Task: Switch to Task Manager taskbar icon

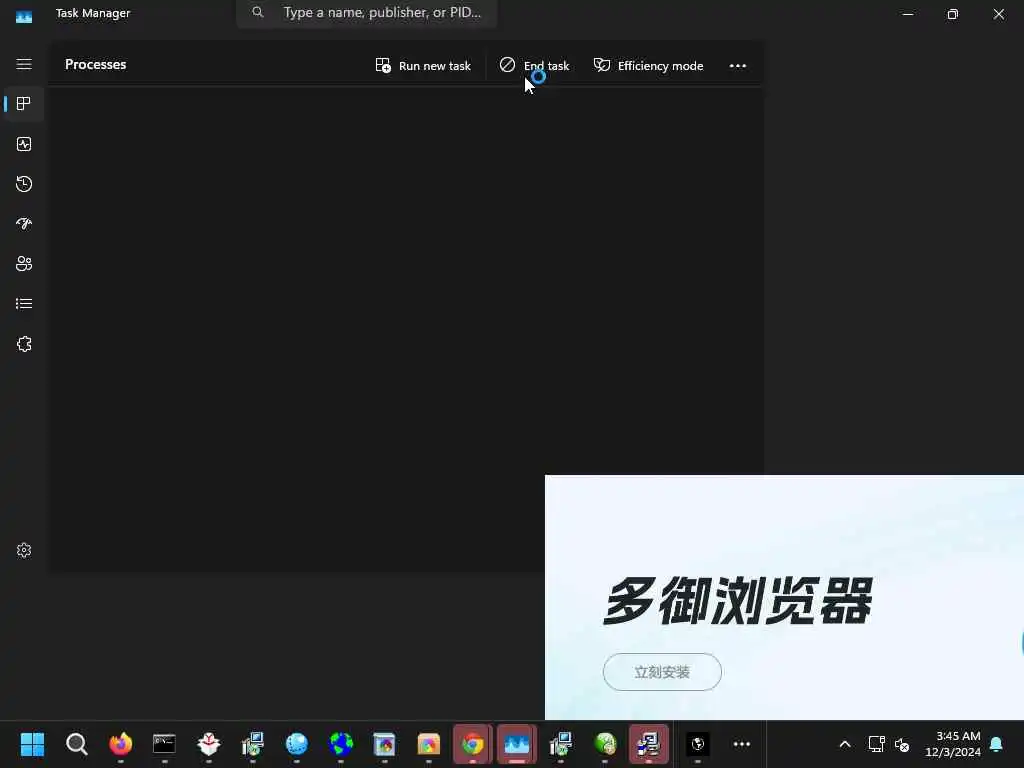Action: coord(517,744)
